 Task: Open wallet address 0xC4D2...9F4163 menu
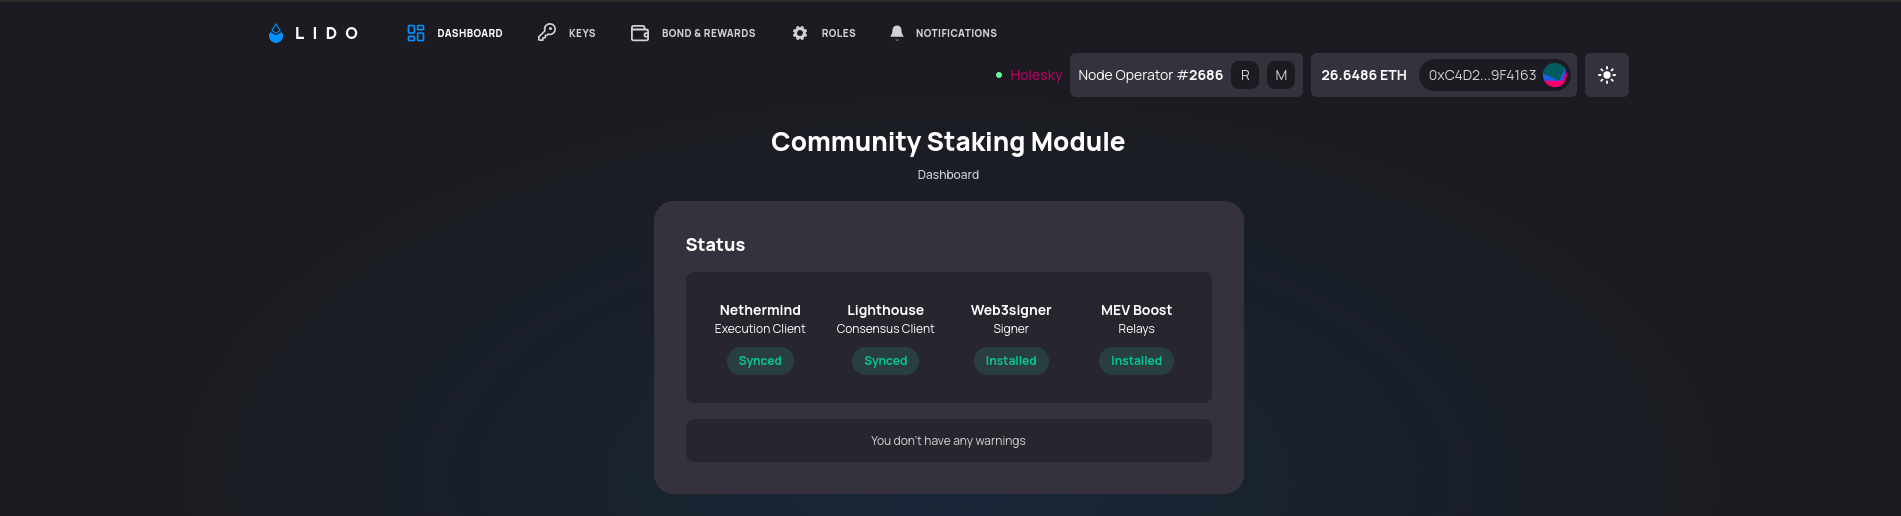pos(1482,75)
